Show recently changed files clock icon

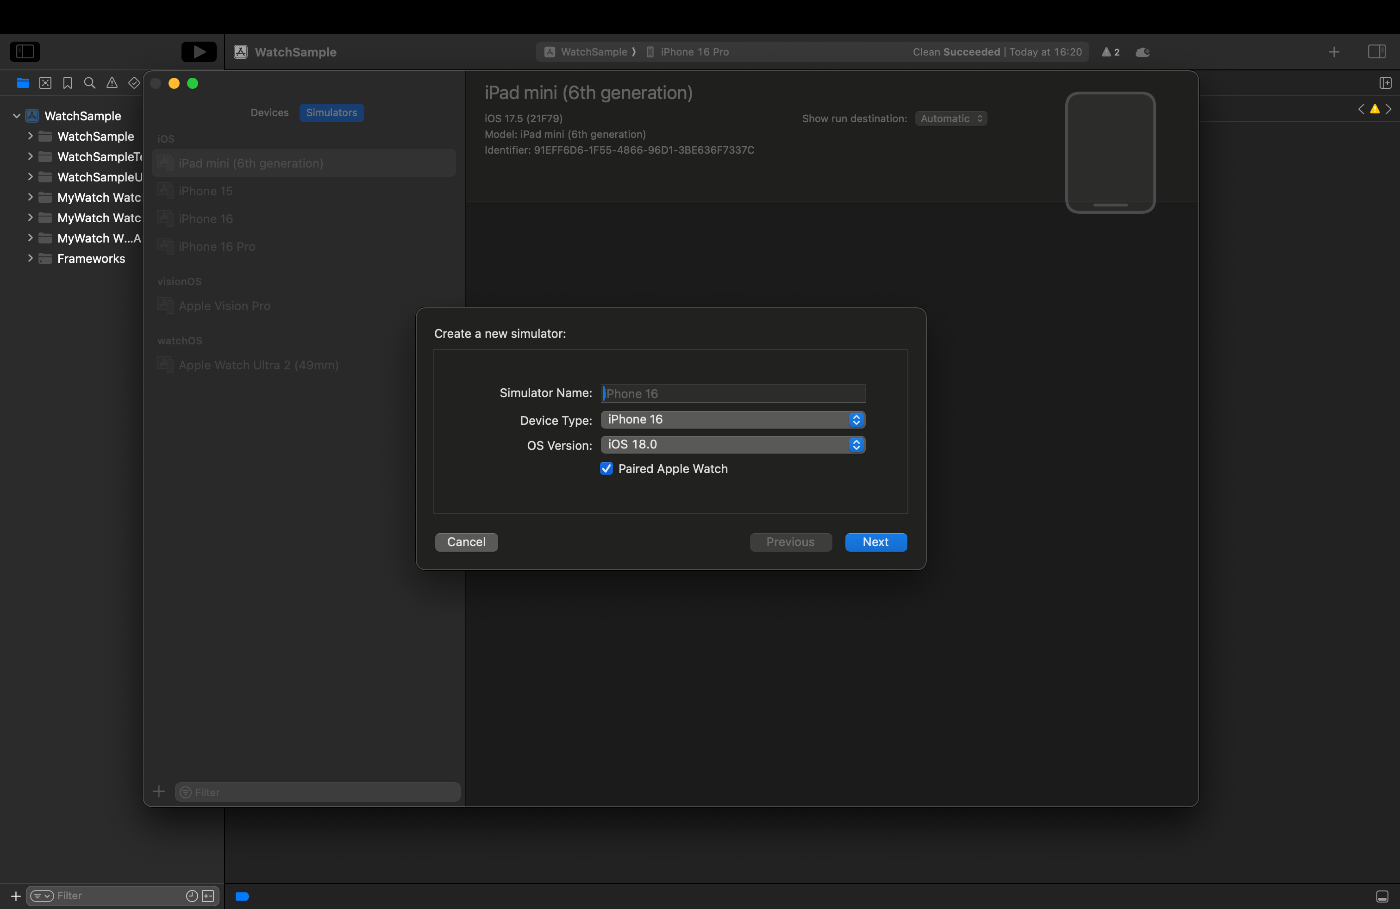click(192, 896)
